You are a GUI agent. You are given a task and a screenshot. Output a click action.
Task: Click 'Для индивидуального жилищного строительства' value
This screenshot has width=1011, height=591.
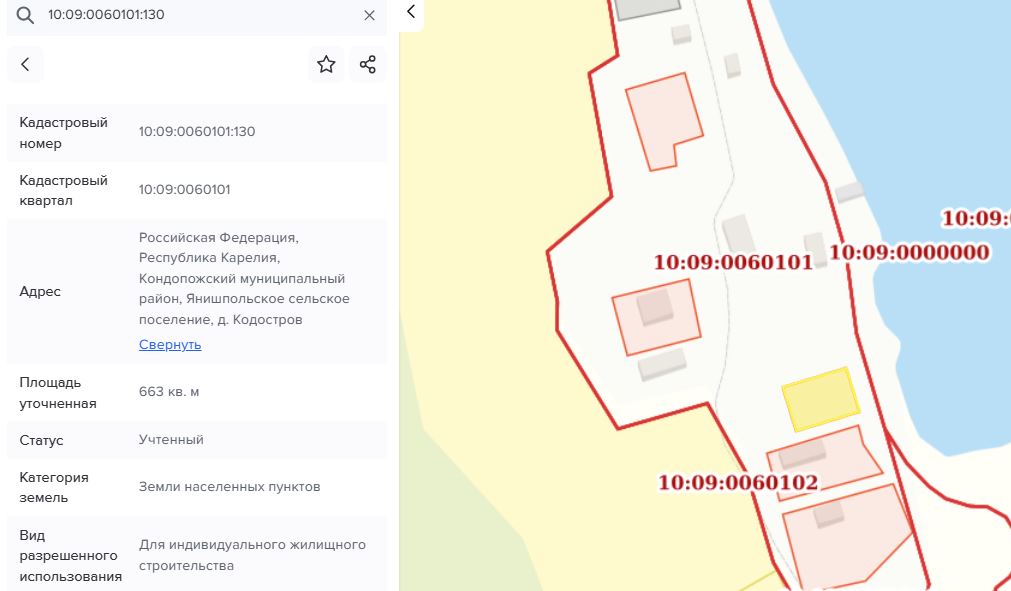(252, 555)
